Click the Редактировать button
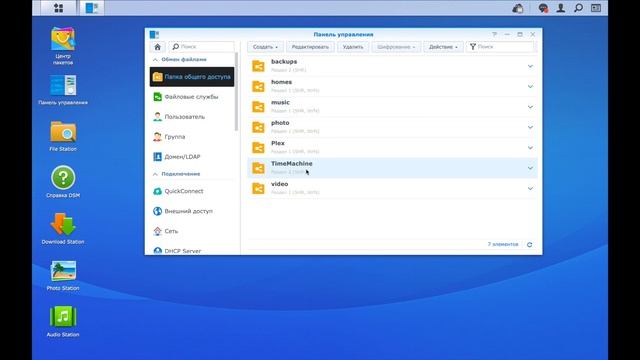640x360 pixels. [310, 47]
